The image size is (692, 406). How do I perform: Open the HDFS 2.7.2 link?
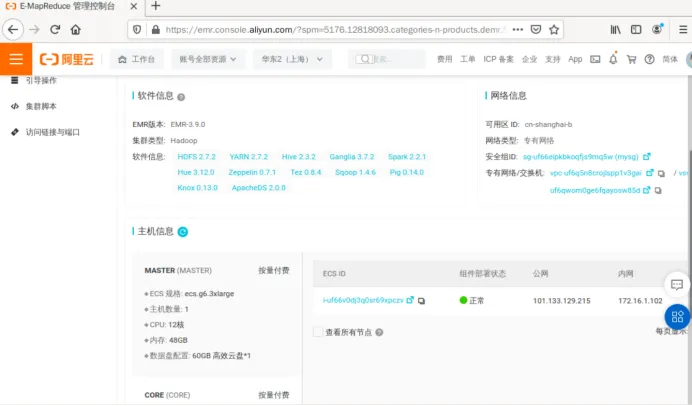pyautogui.click(x=196, y=157)
